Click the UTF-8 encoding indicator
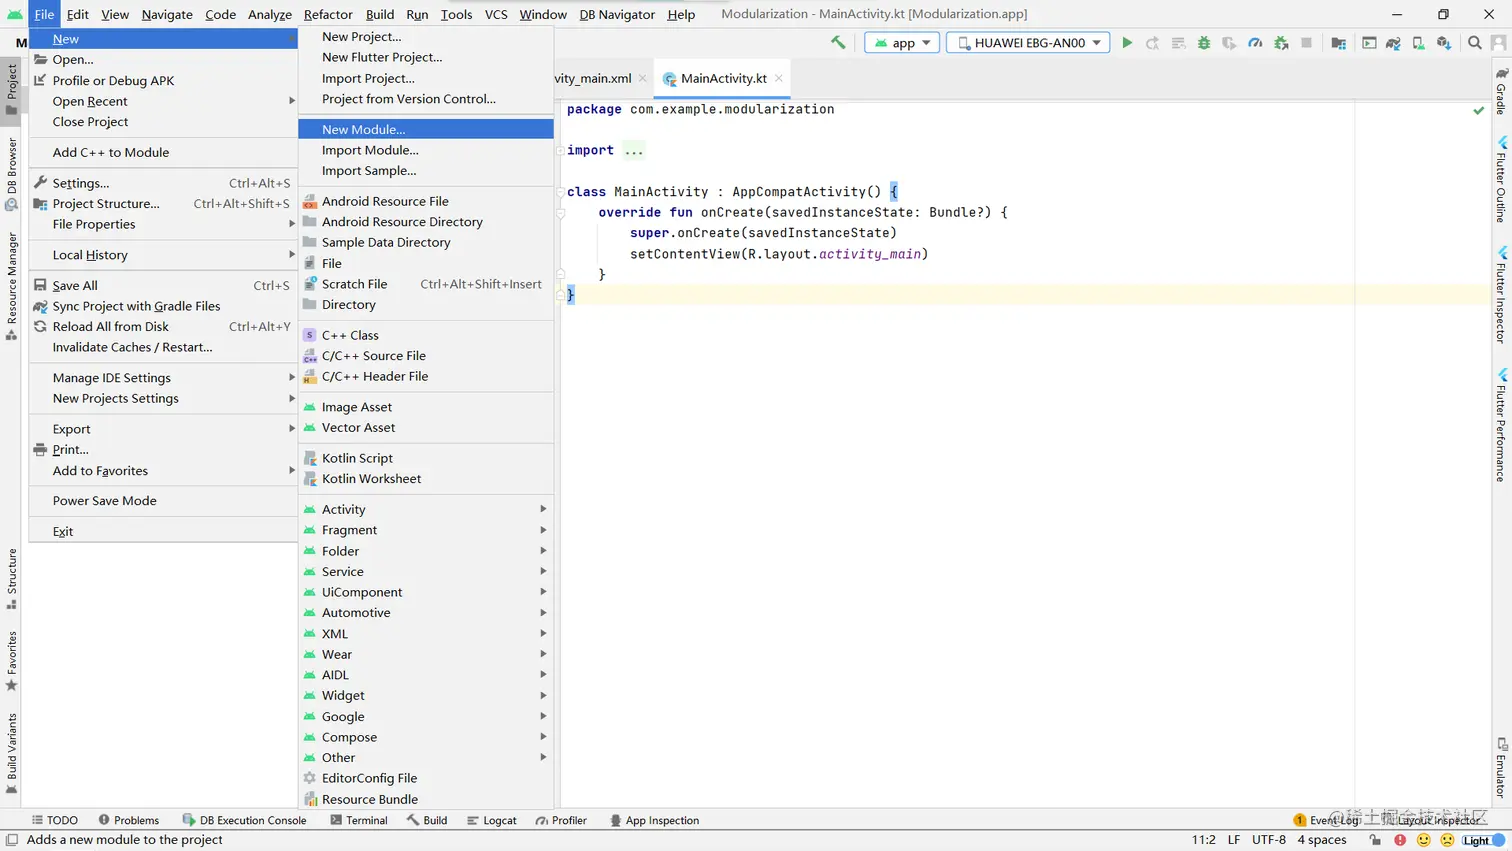This screenshot has width=1512, height=851. click(1269, 840)
